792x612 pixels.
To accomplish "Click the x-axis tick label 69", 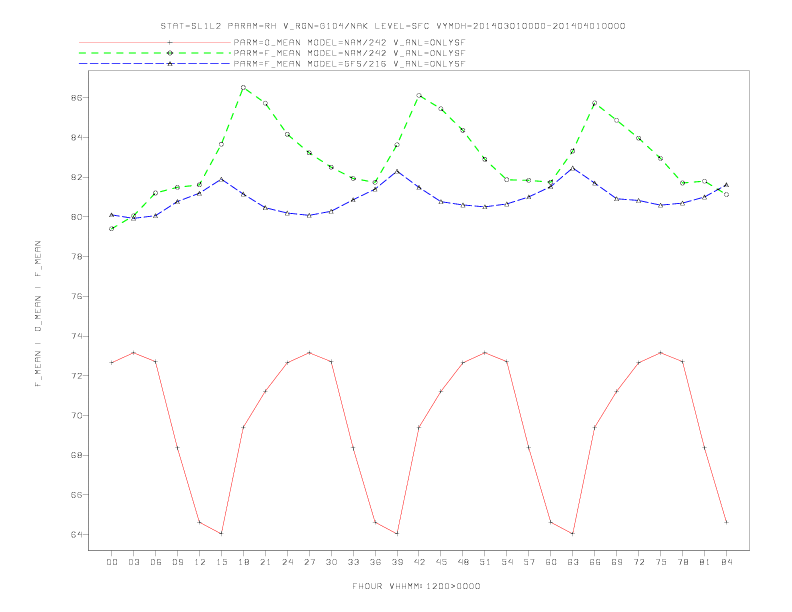I will click(x=617, y=562).
